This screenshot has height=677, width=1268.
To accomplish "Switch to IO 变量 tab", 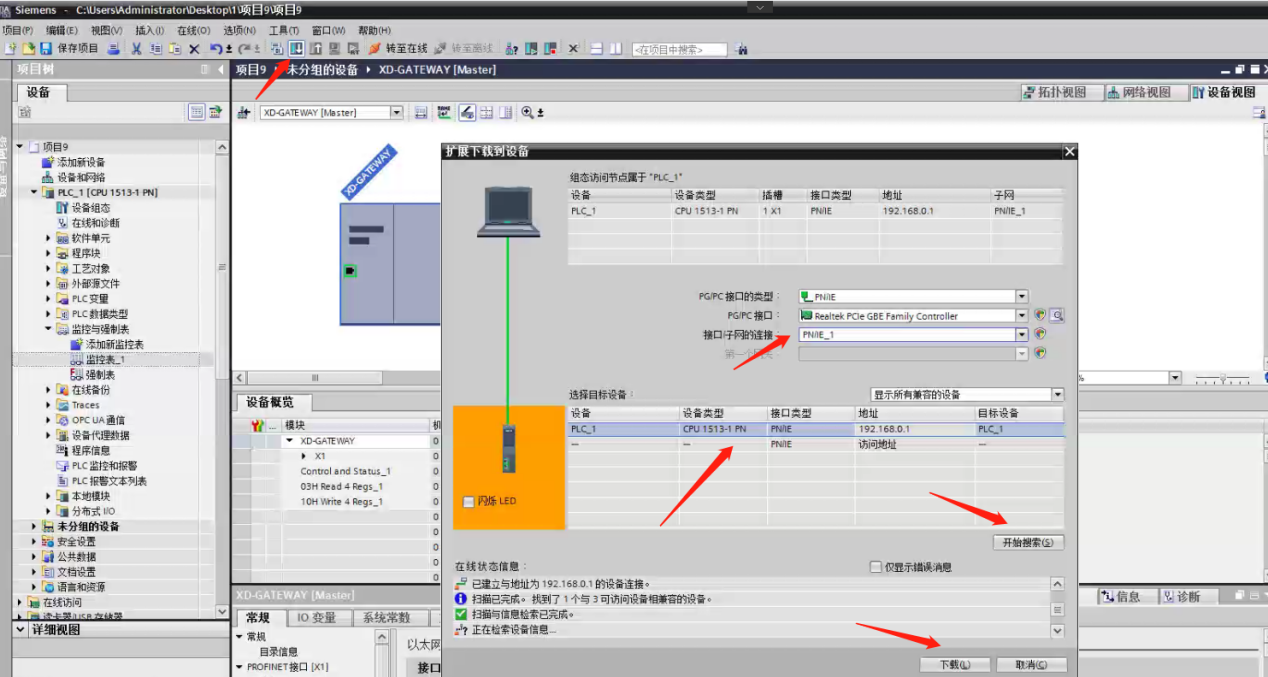I will [x=317, y=618].
